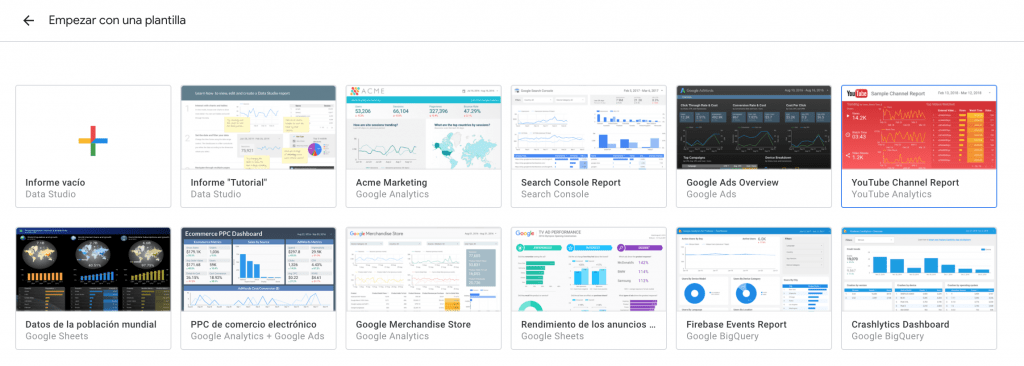Click the "Informe vacío" title
1024x366 pixels.
coord(56,182)
